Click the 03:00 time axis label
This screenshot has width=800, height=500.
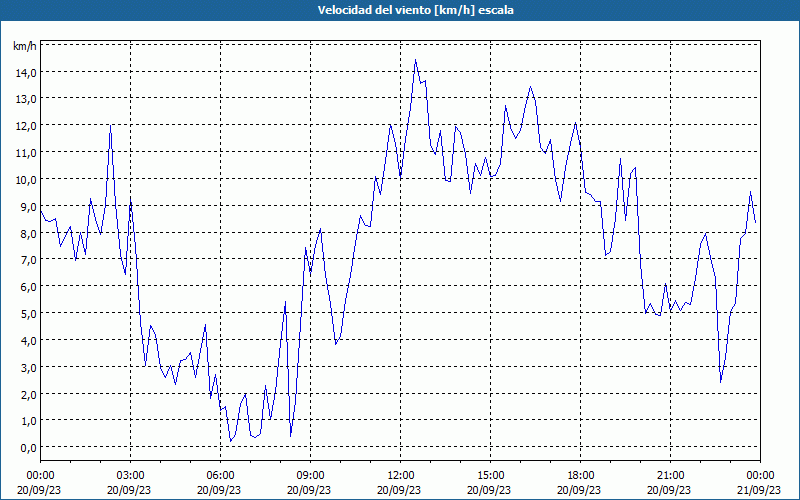[x=131, y=476]
